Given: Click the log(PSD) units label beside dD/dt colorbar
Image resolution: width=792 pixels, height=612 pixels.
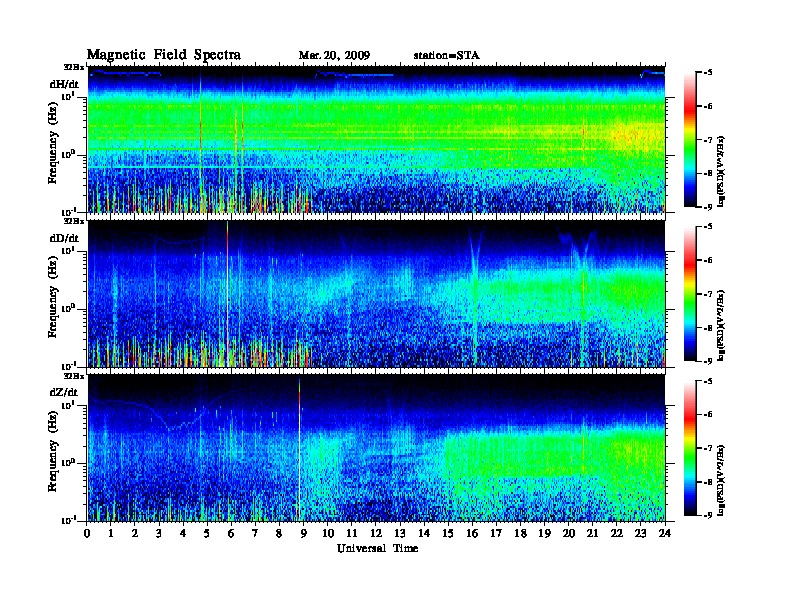Looking at the screenshot, I should point(722,324).
